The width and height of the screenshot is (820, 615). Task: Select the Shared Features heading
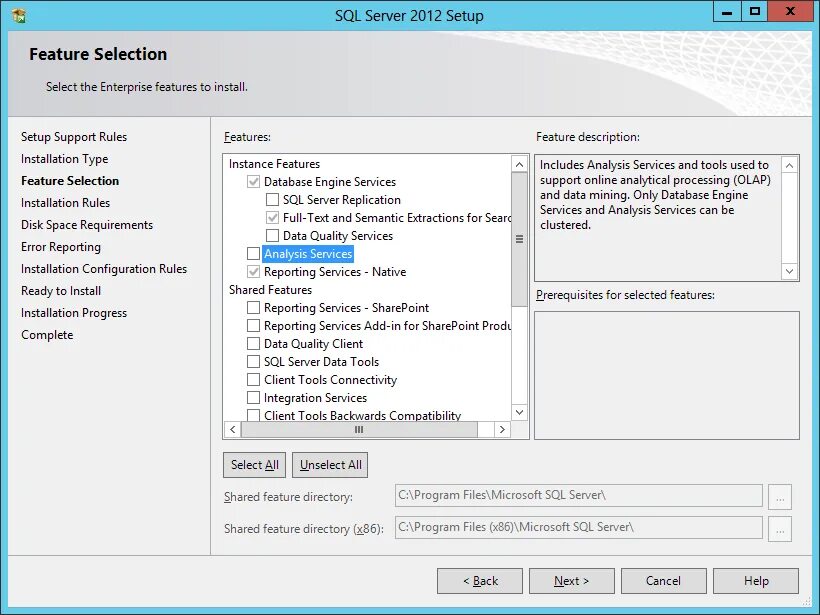270,290
